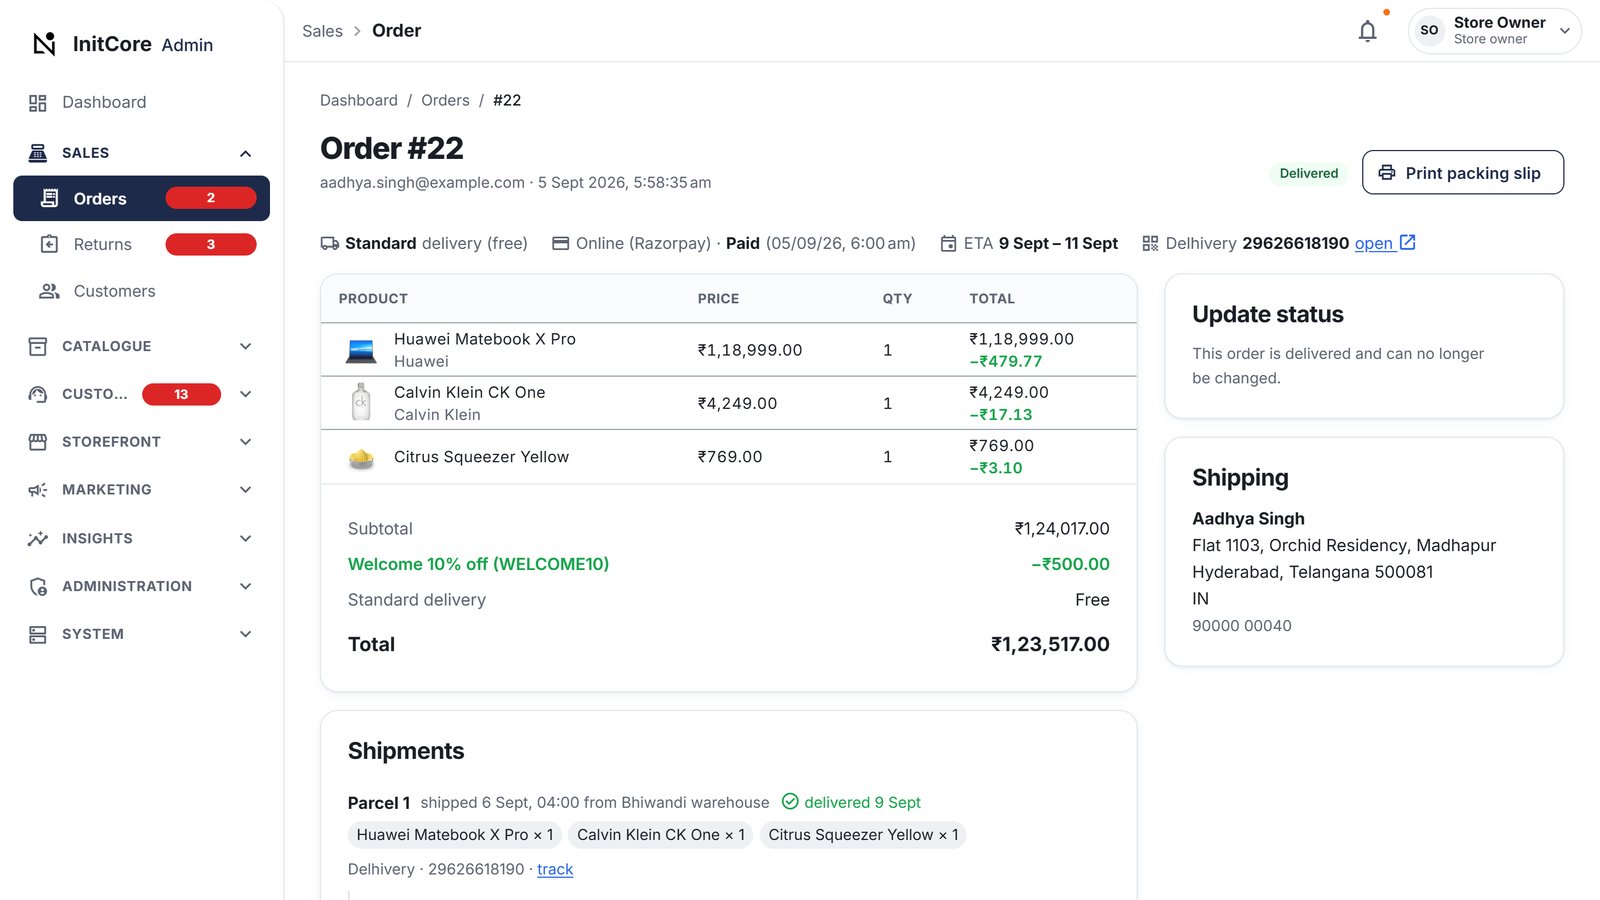The height and width of the screenshot is (900, 1600).
Task: Click the Returns icon in sidebar
Action: coord(49,244)
